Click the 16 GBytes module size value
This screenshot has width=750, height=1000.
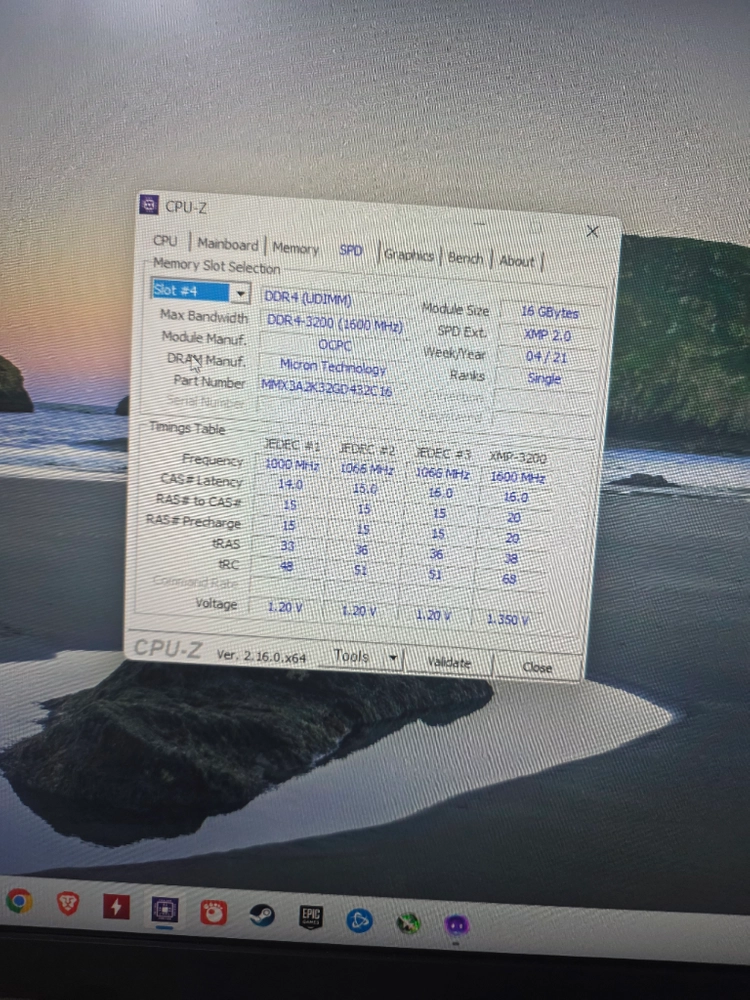[550, 312]
